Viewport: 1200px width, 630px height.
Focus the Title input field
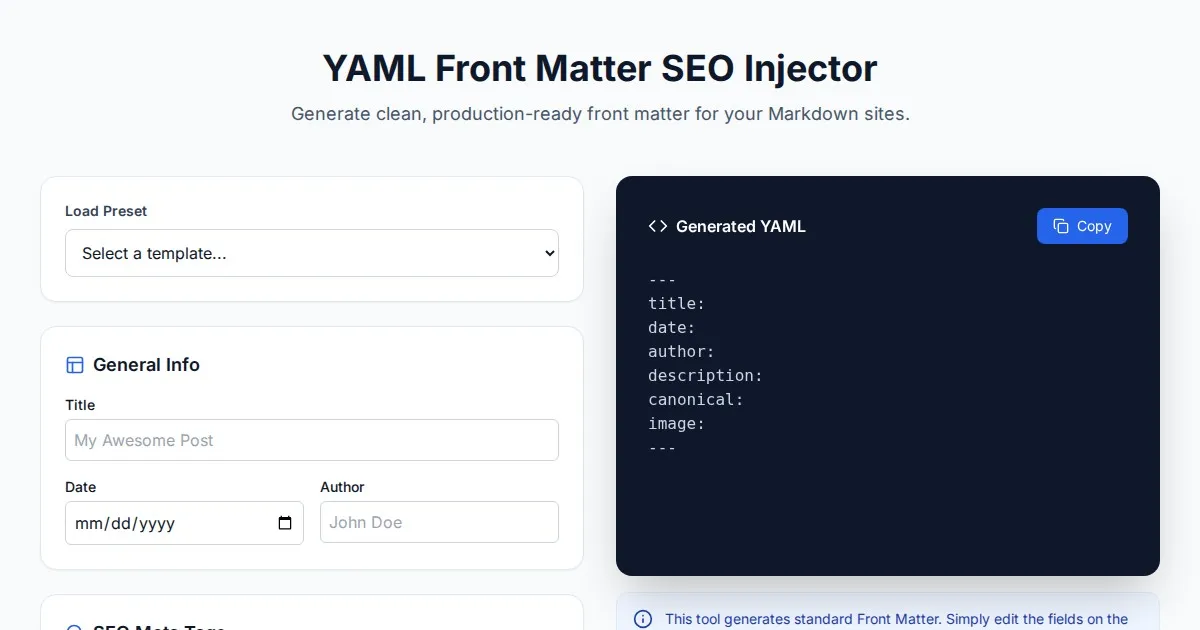pos(311,440)
